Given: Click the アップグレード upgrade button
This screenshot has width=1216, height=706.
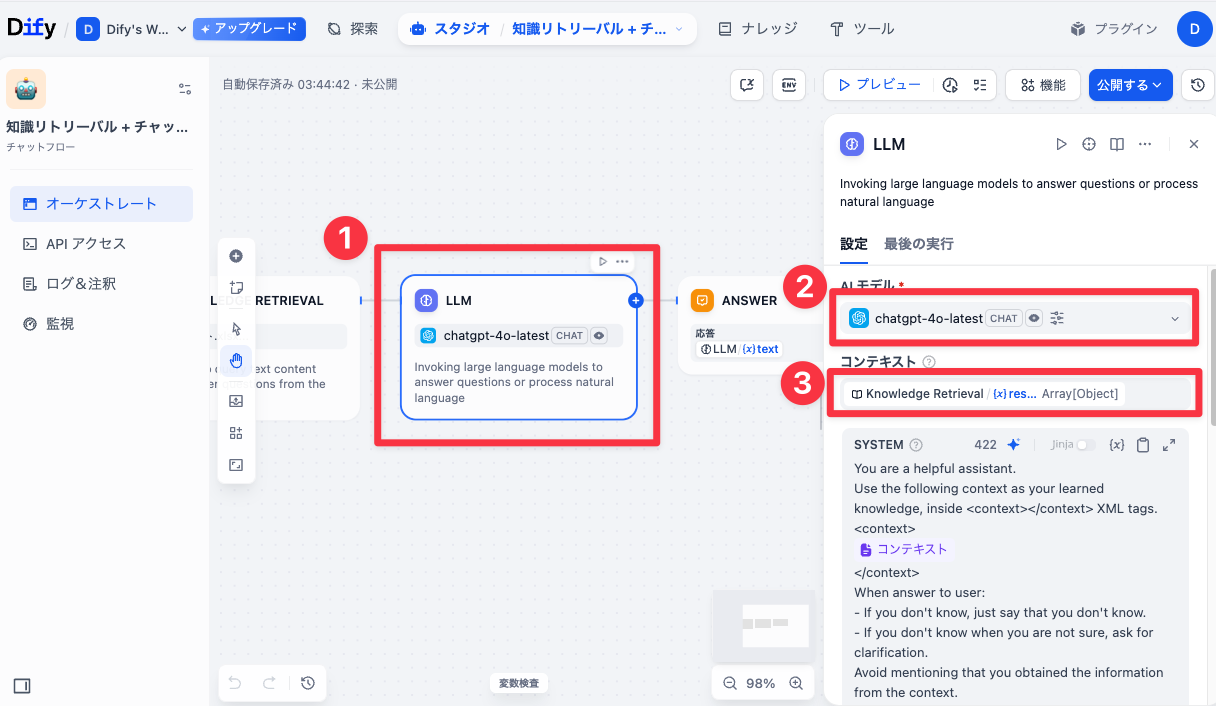Looking at the screenshot, I should click(249, 29).
